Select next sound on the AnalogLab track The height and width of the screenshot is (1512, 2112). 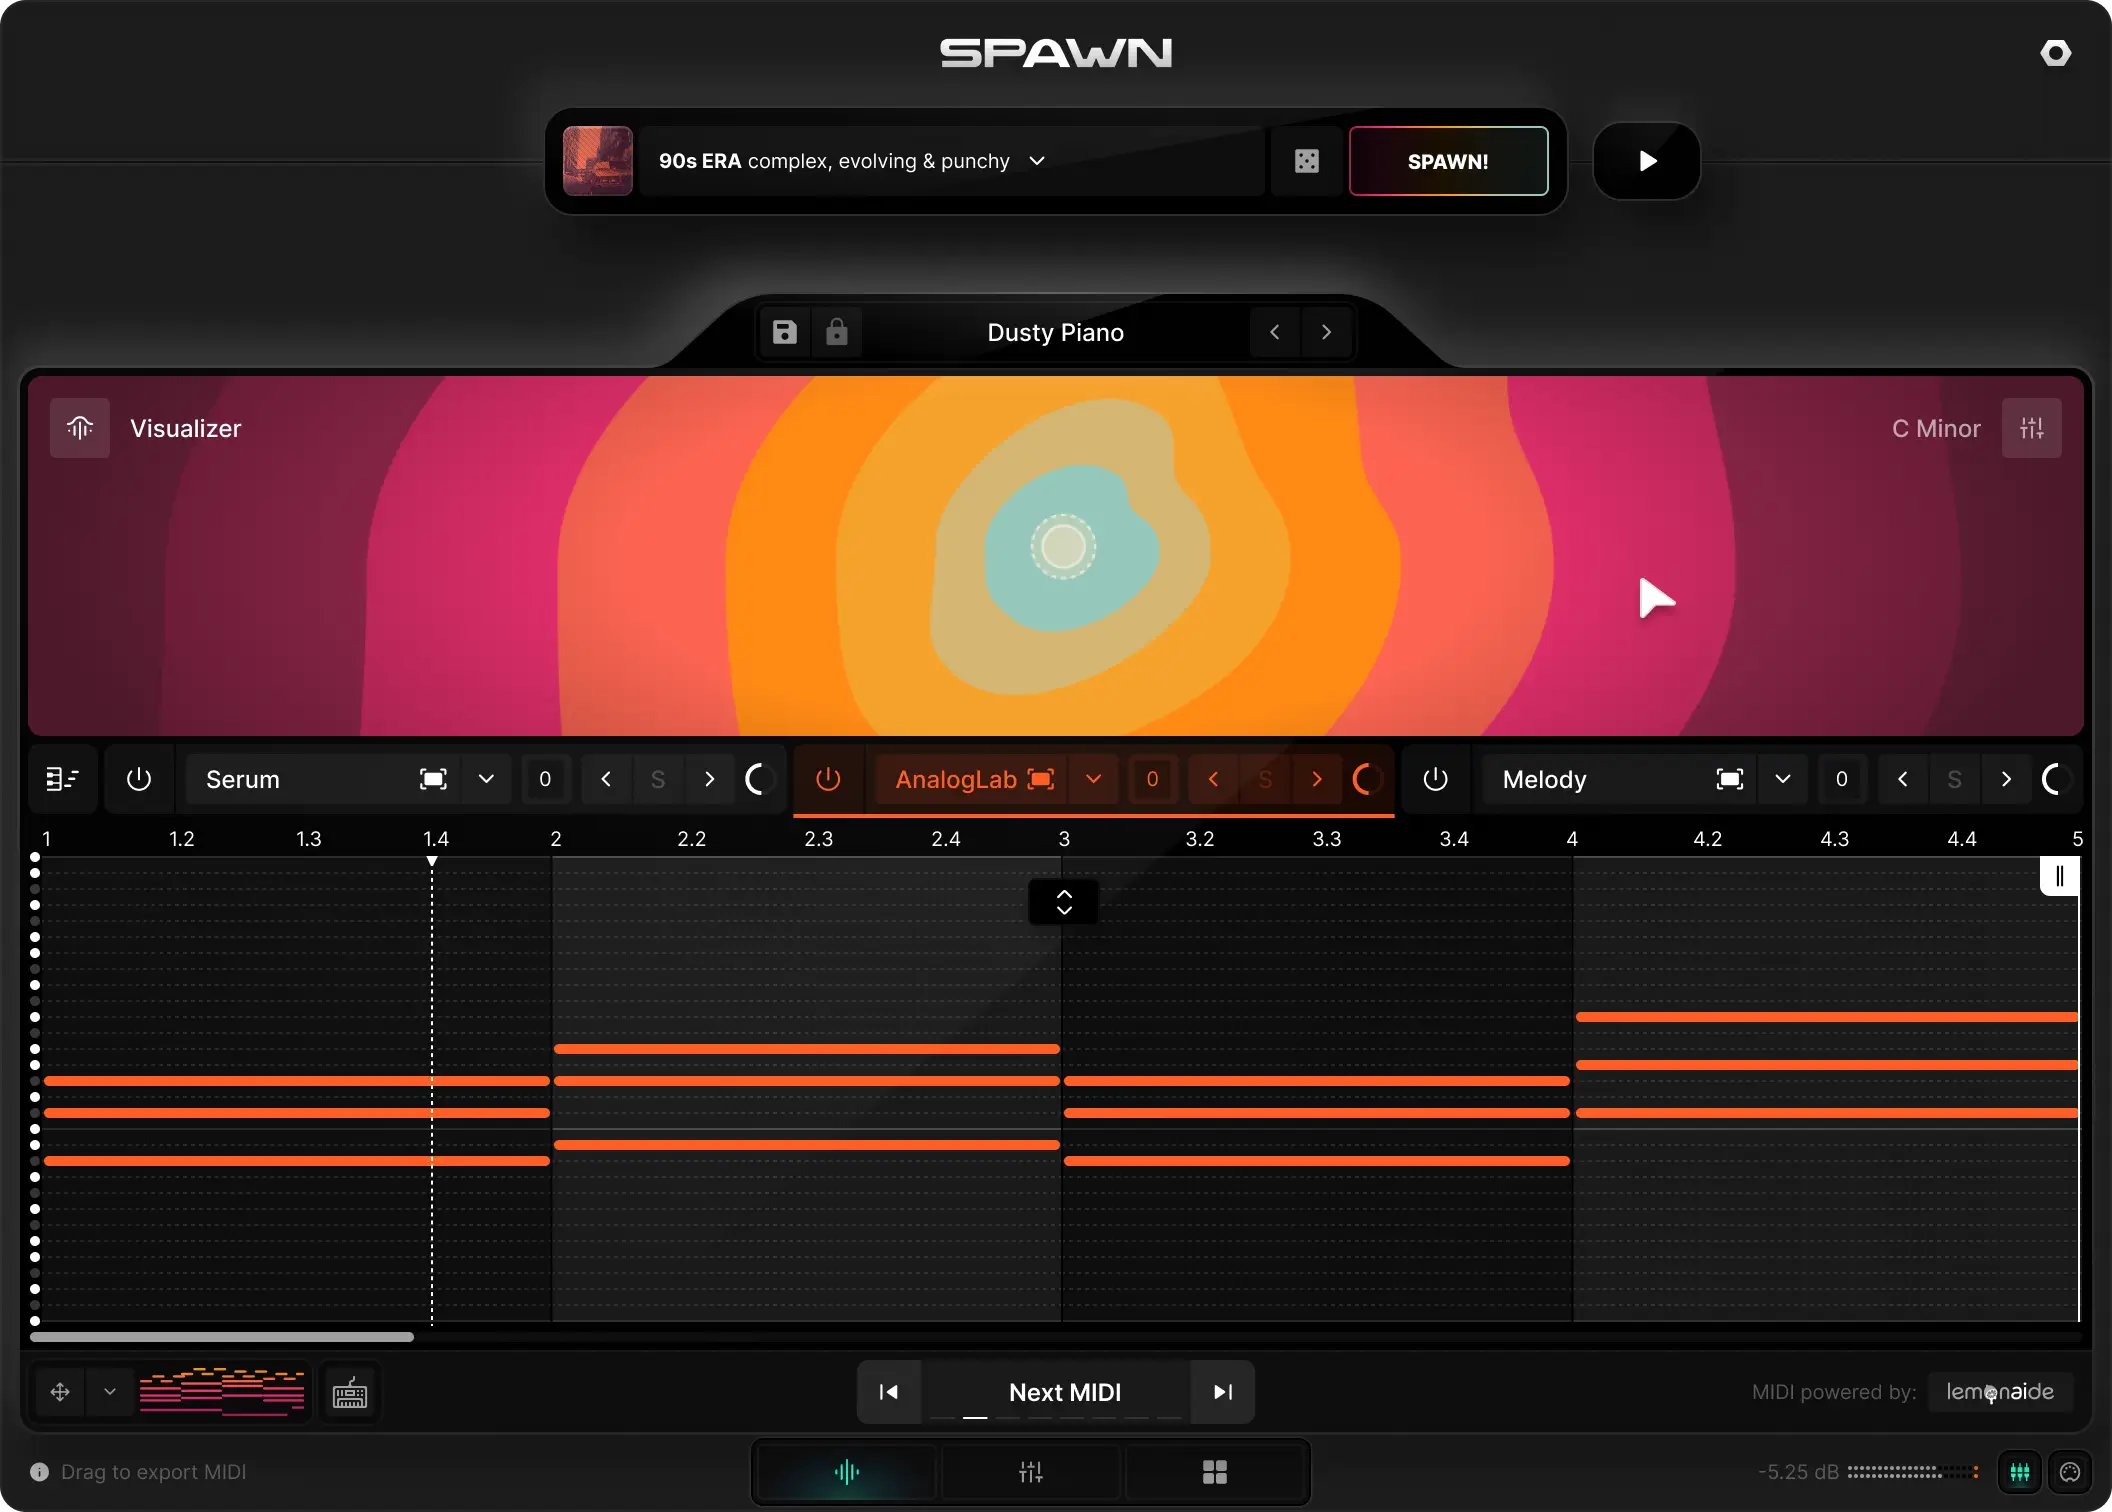1317,779
